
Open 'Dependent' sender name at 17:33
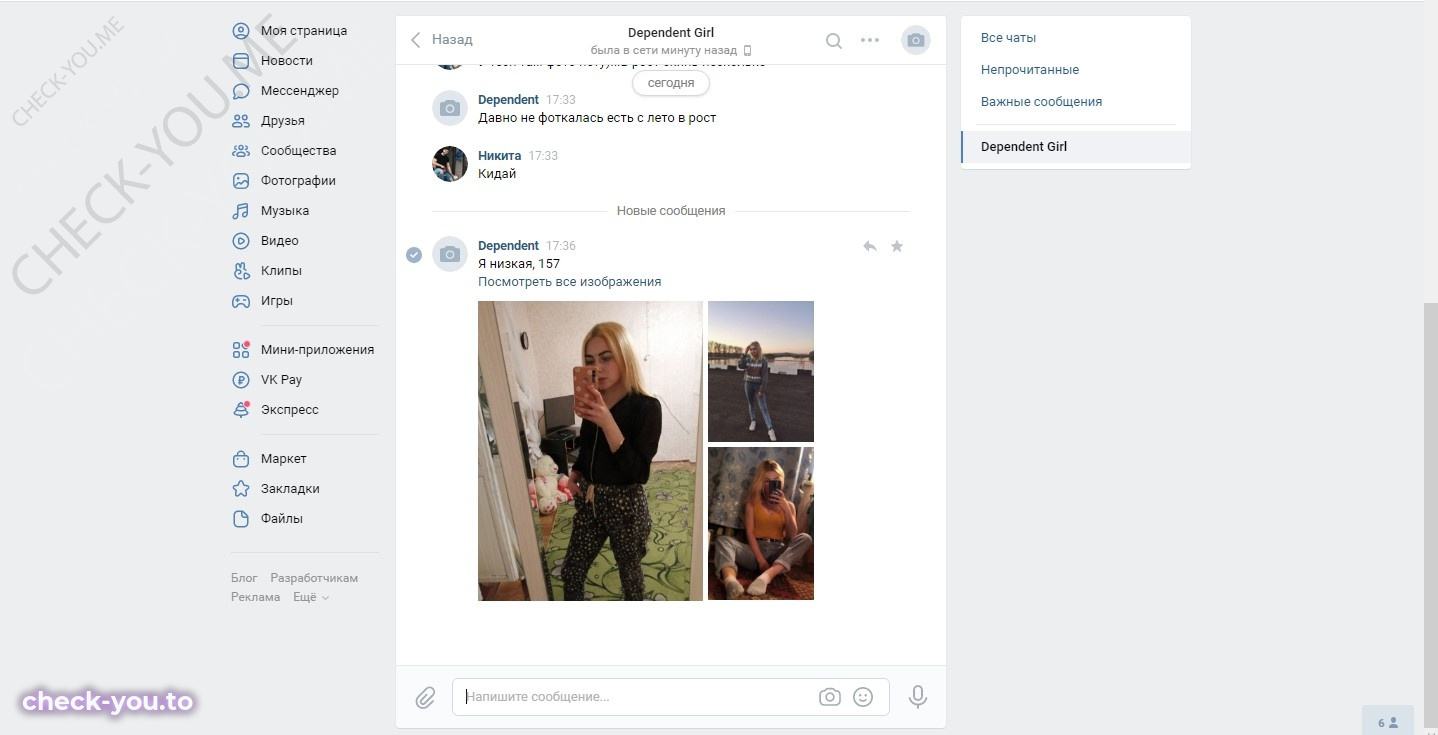click(508, 100)
